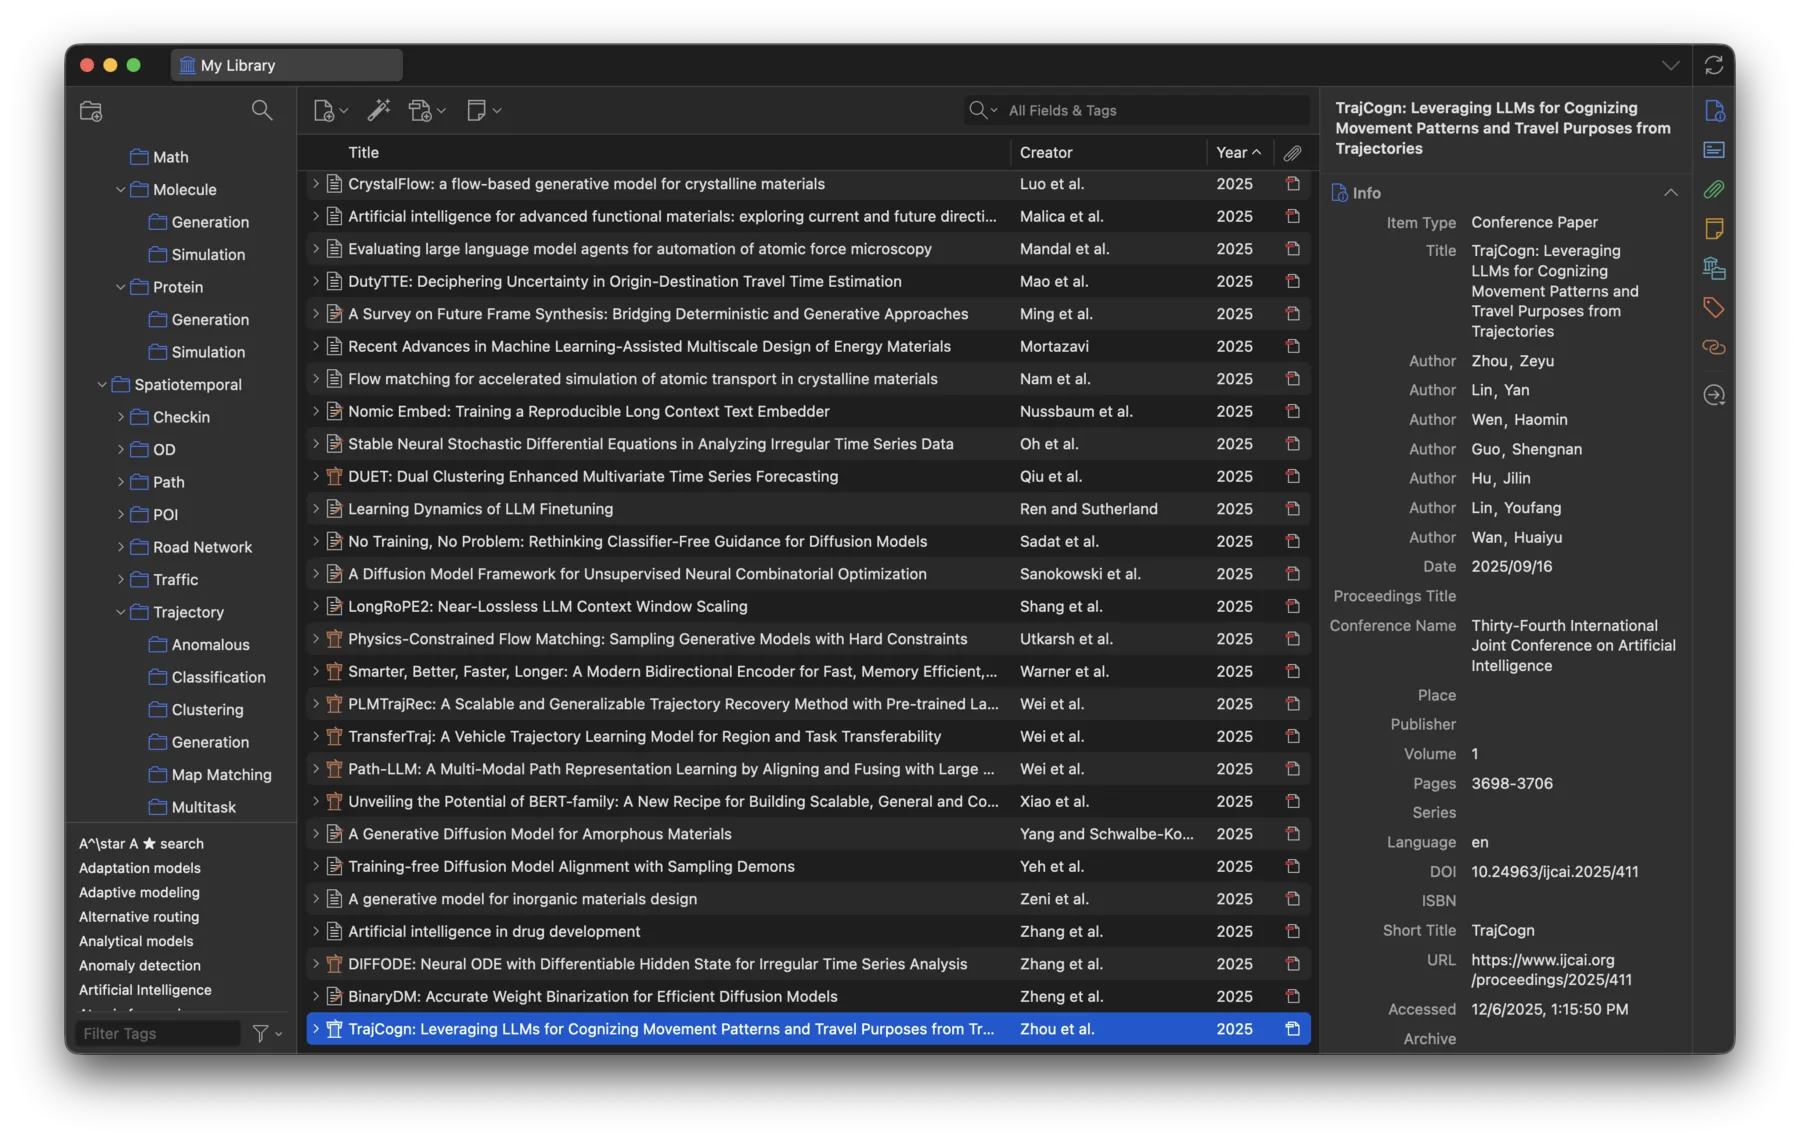Collapse the Molecule collection
Screen dimensions: 1800x1140
[x=120, y=189]
